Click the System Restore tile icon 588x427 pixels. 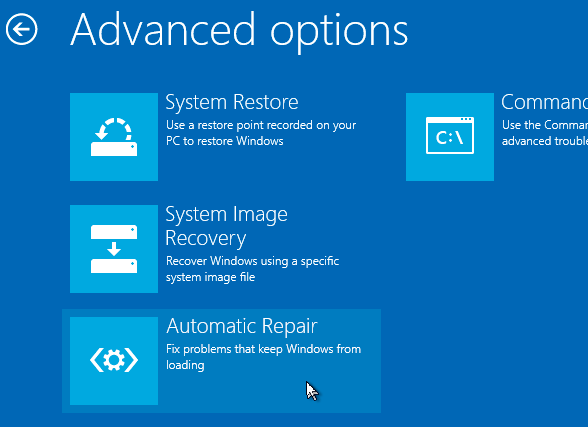coord(114,137)
